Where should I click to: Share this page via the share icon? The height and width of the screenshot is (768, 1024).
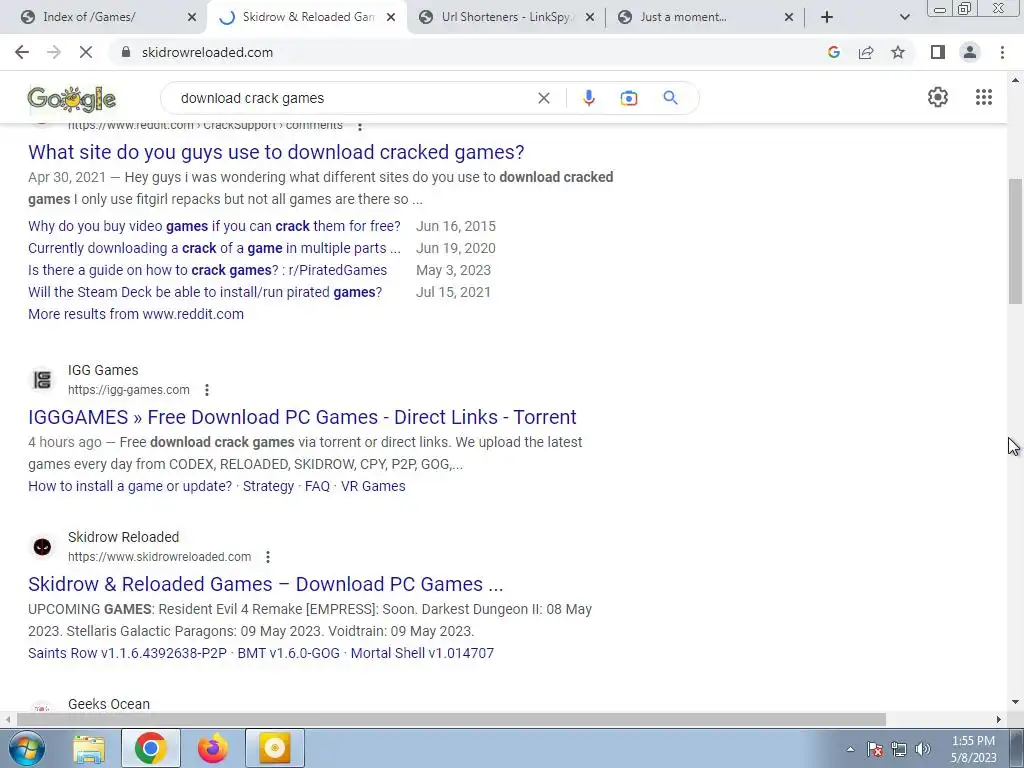pyautogui.click(x=866, y=52)
